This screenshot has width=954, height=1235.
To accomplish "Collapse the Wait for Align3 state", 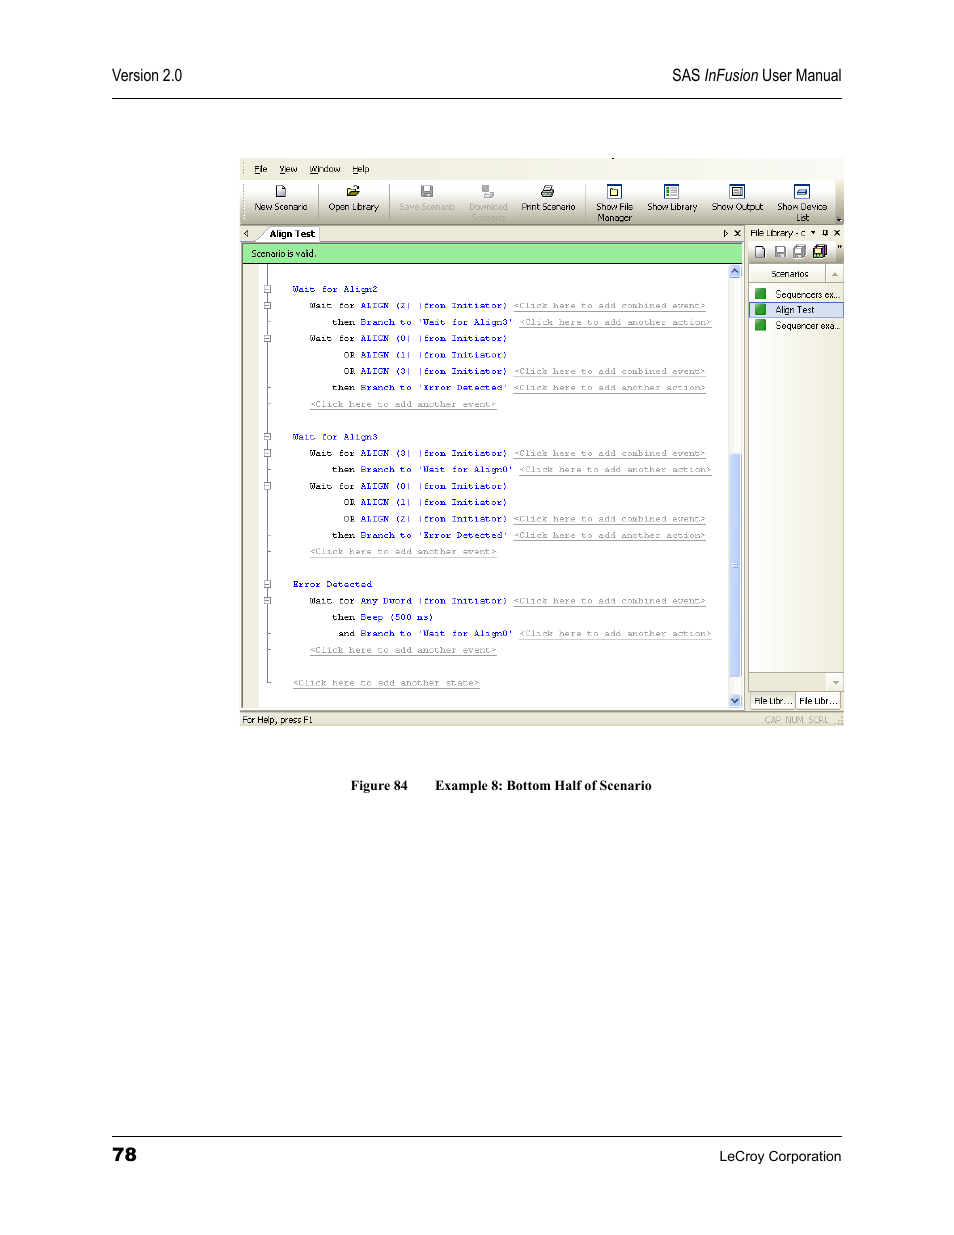I will [x=268, y=437].
